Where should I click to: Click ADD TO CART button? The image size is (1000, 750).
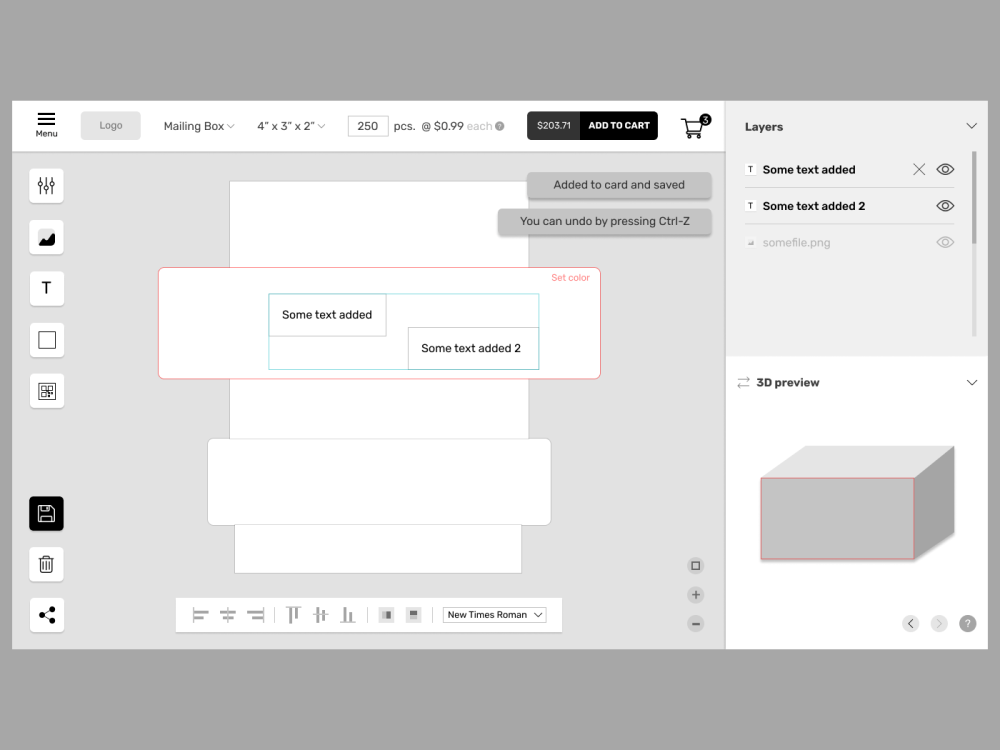(618, 125)
